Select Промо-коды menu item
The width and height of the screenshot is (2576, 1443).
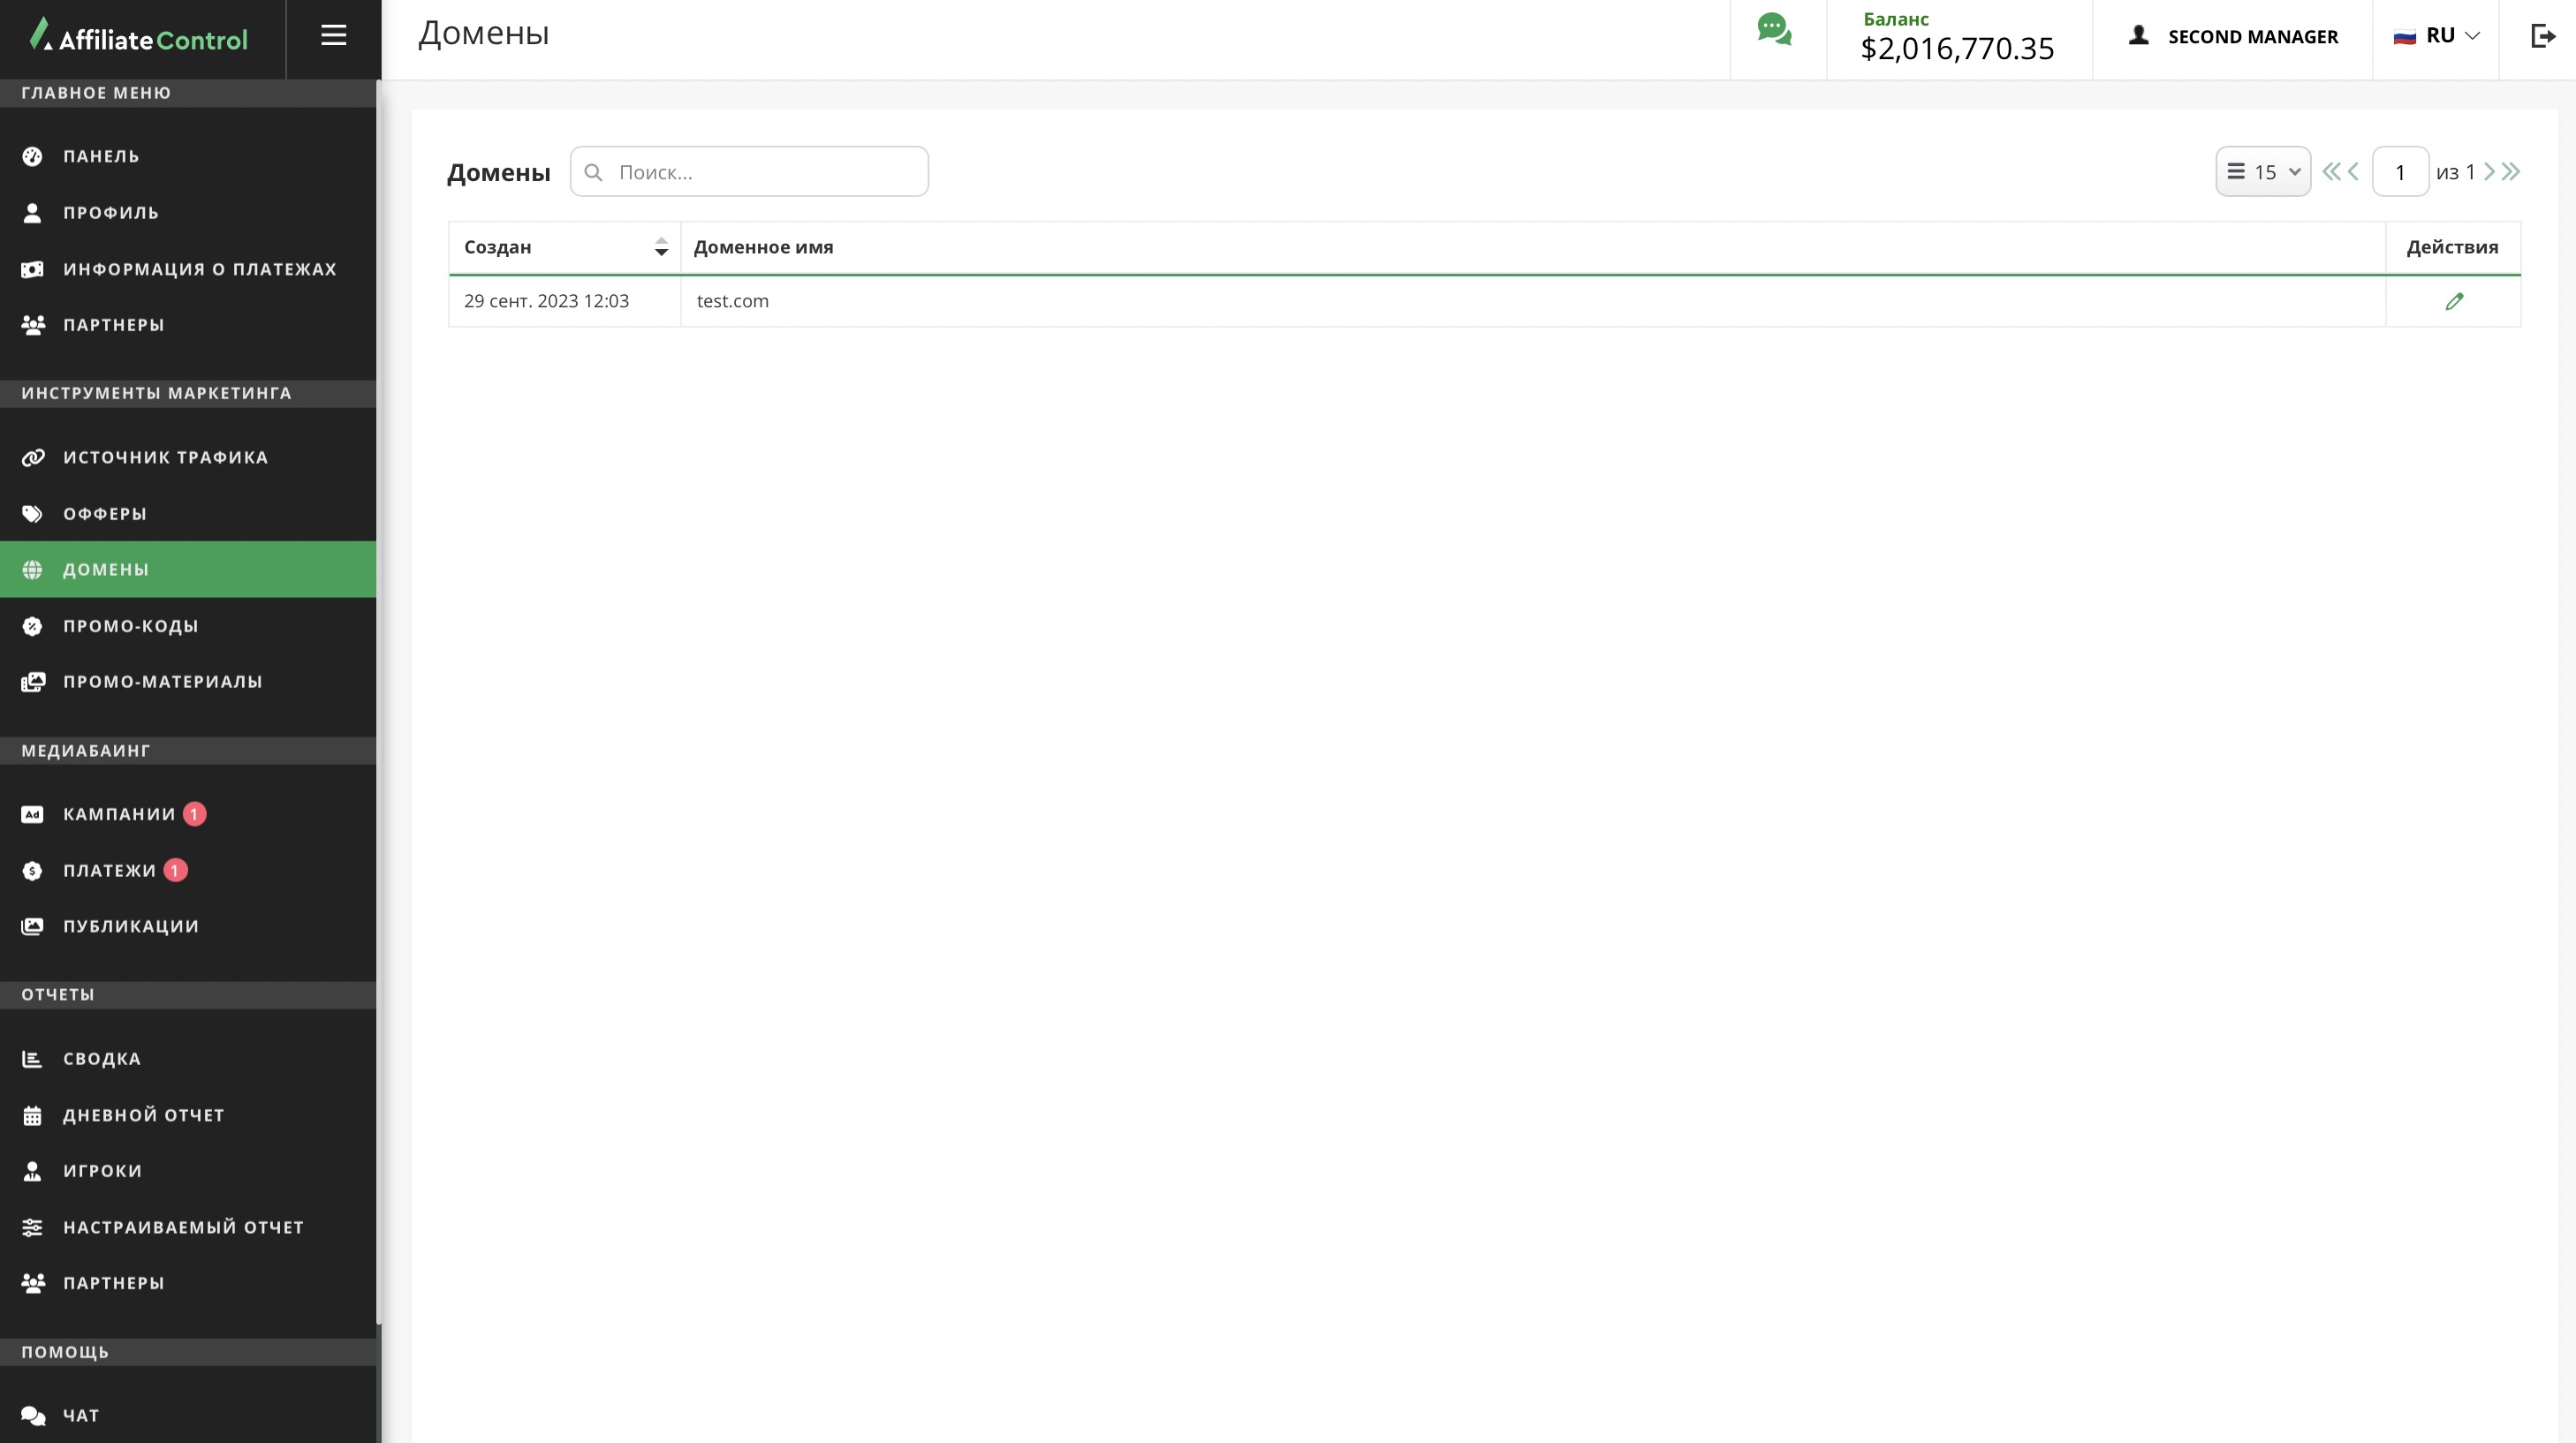[x=131, y=626]
